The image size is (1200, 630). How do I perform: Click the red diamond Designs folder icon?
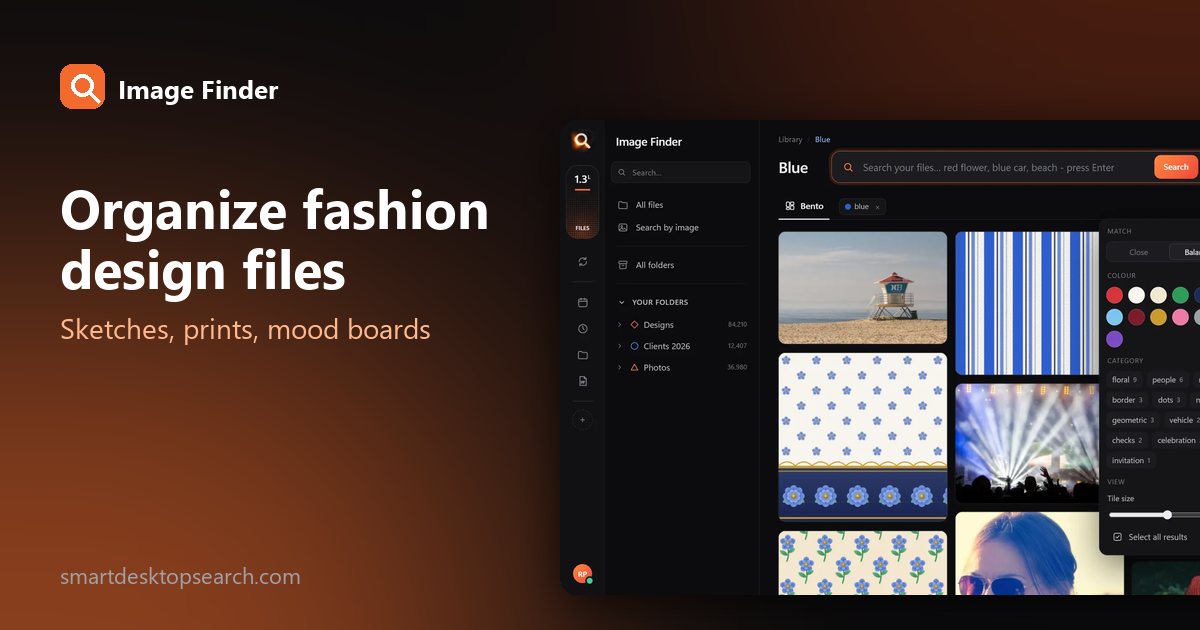634,325
